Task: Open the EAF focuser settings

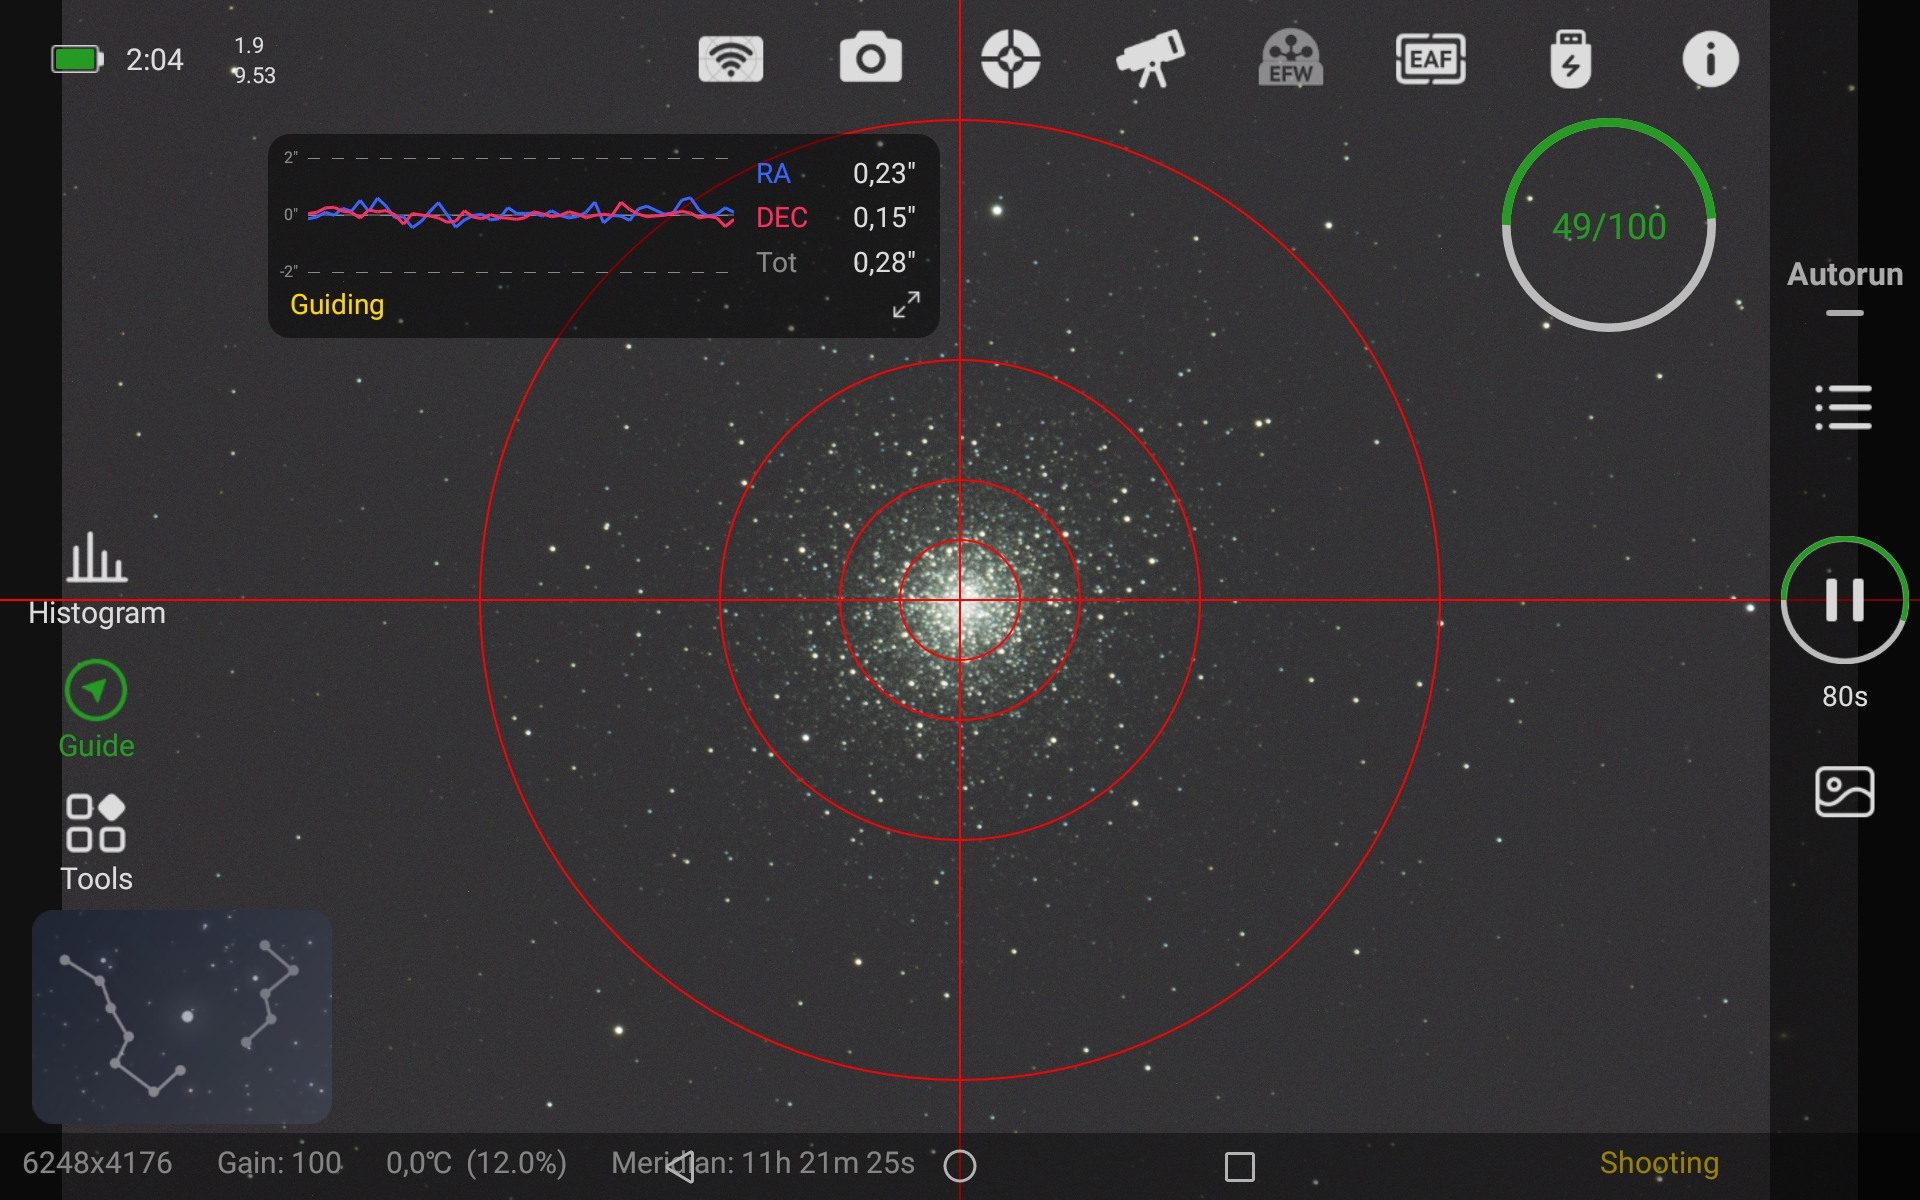Action: 1431,59
